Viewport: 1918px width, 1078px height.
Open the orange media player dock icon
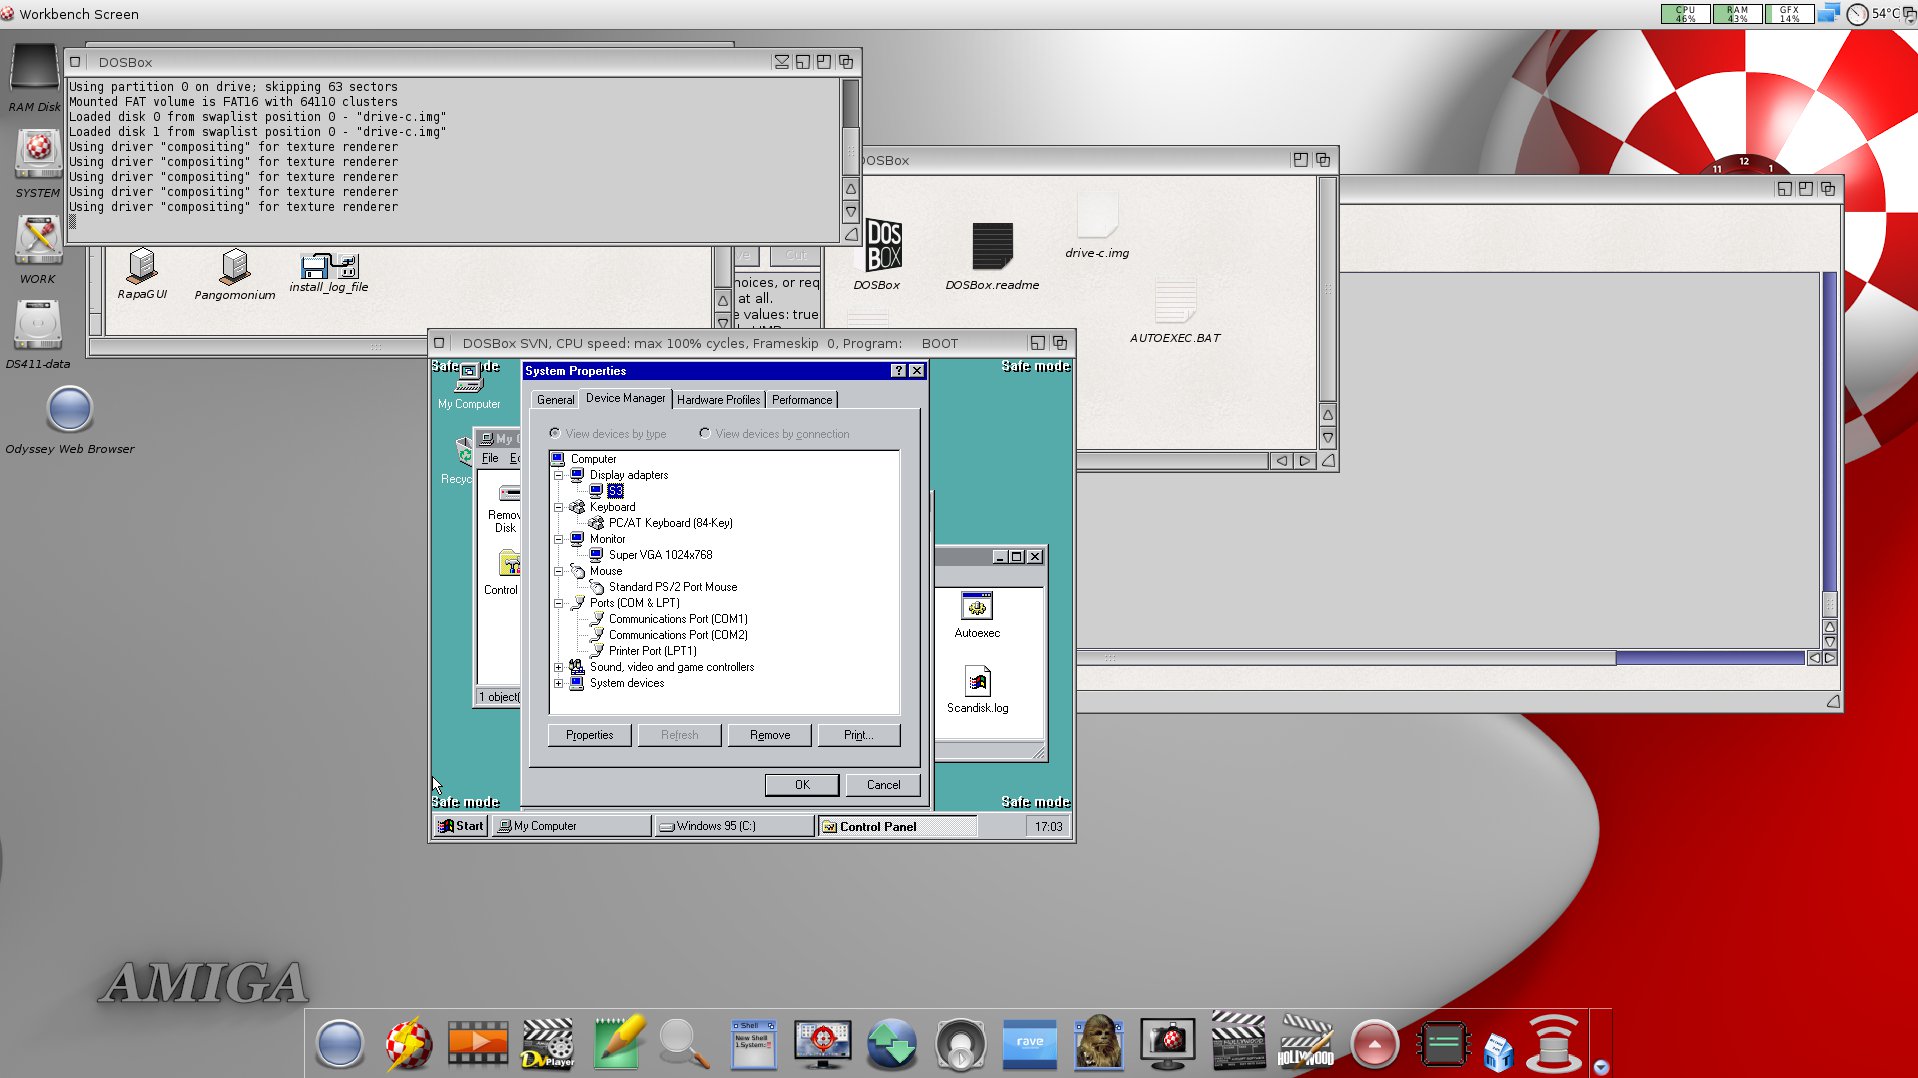pyautogui.click(x=478, y=1043)
